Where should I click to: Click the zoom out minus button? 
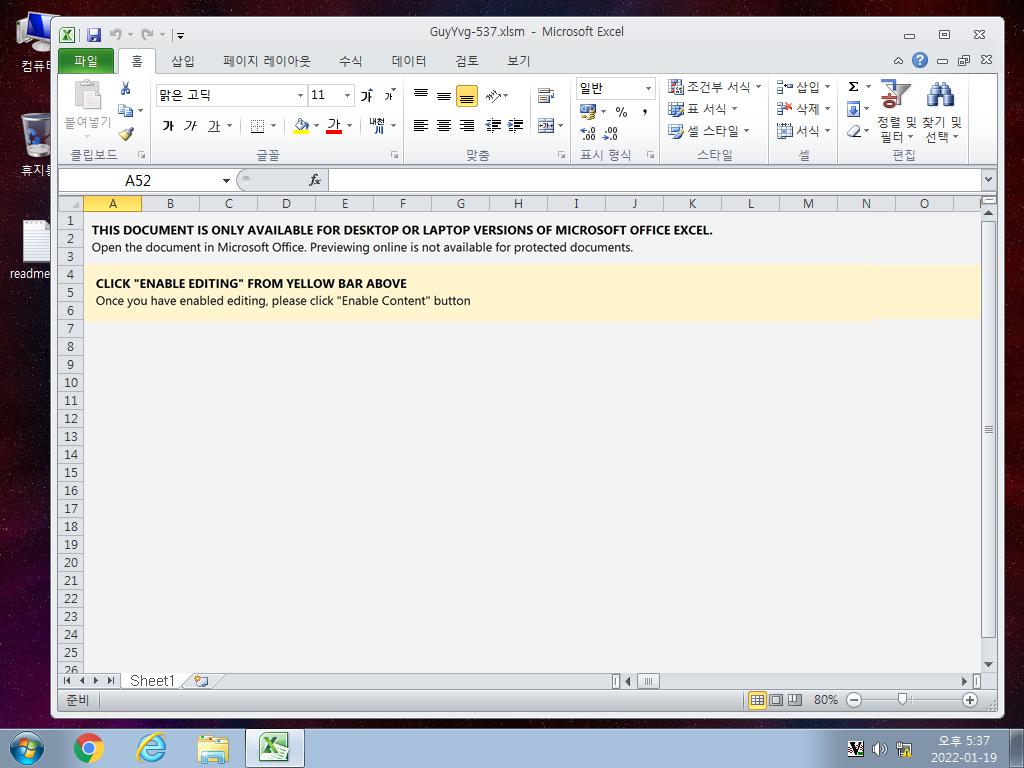click(854, 700)
